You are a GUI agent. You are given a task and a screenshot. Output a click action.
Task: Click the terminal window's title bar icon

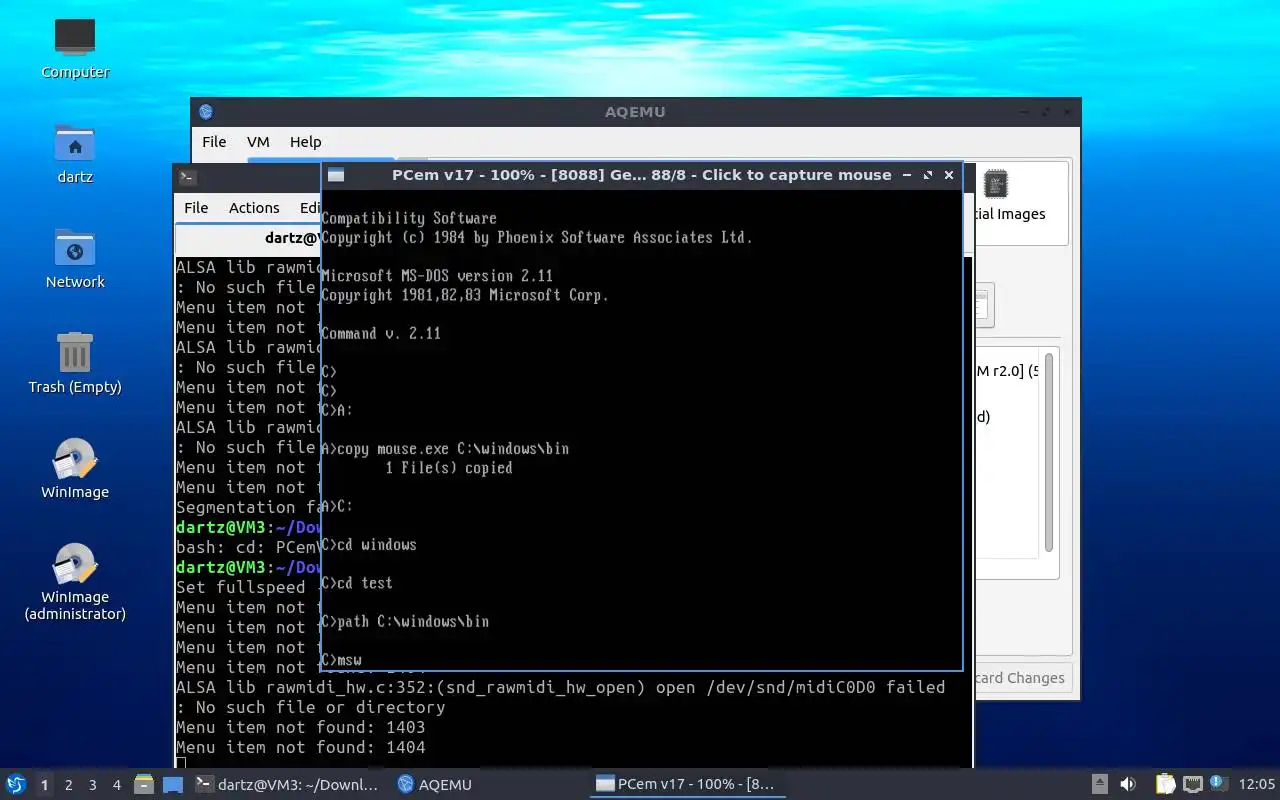coord(187,178)
